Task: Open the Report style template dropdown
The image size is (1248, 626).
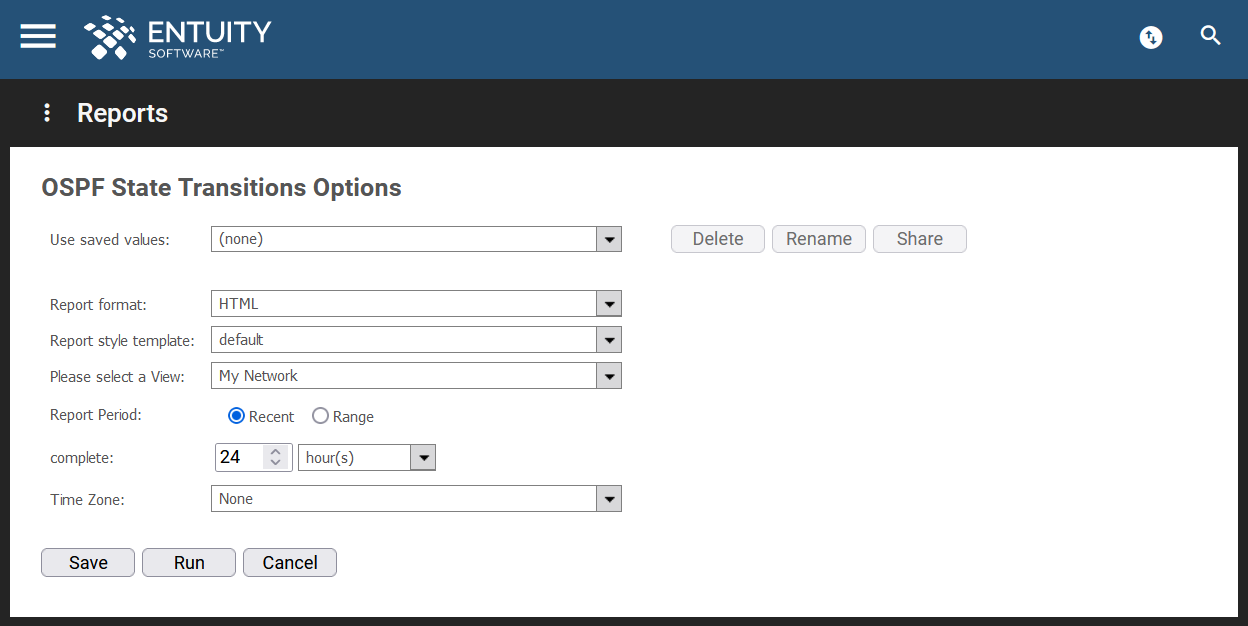Action: (416, 340)
